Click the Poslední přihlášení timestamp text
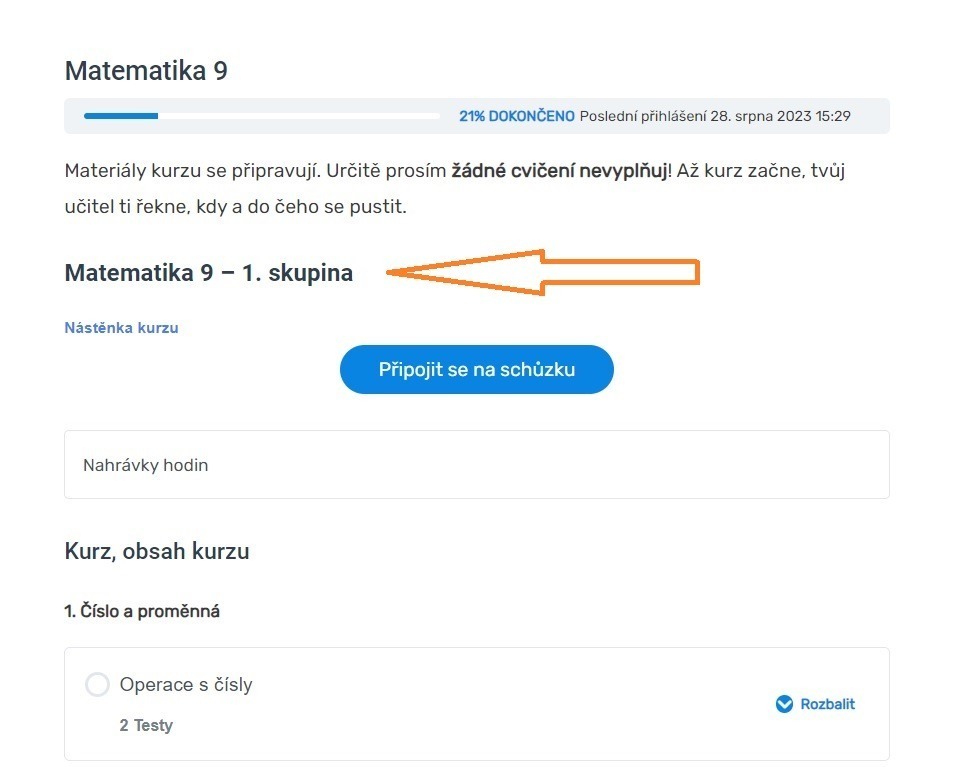This screenshot has width=954, height=767. coord(715,116)
